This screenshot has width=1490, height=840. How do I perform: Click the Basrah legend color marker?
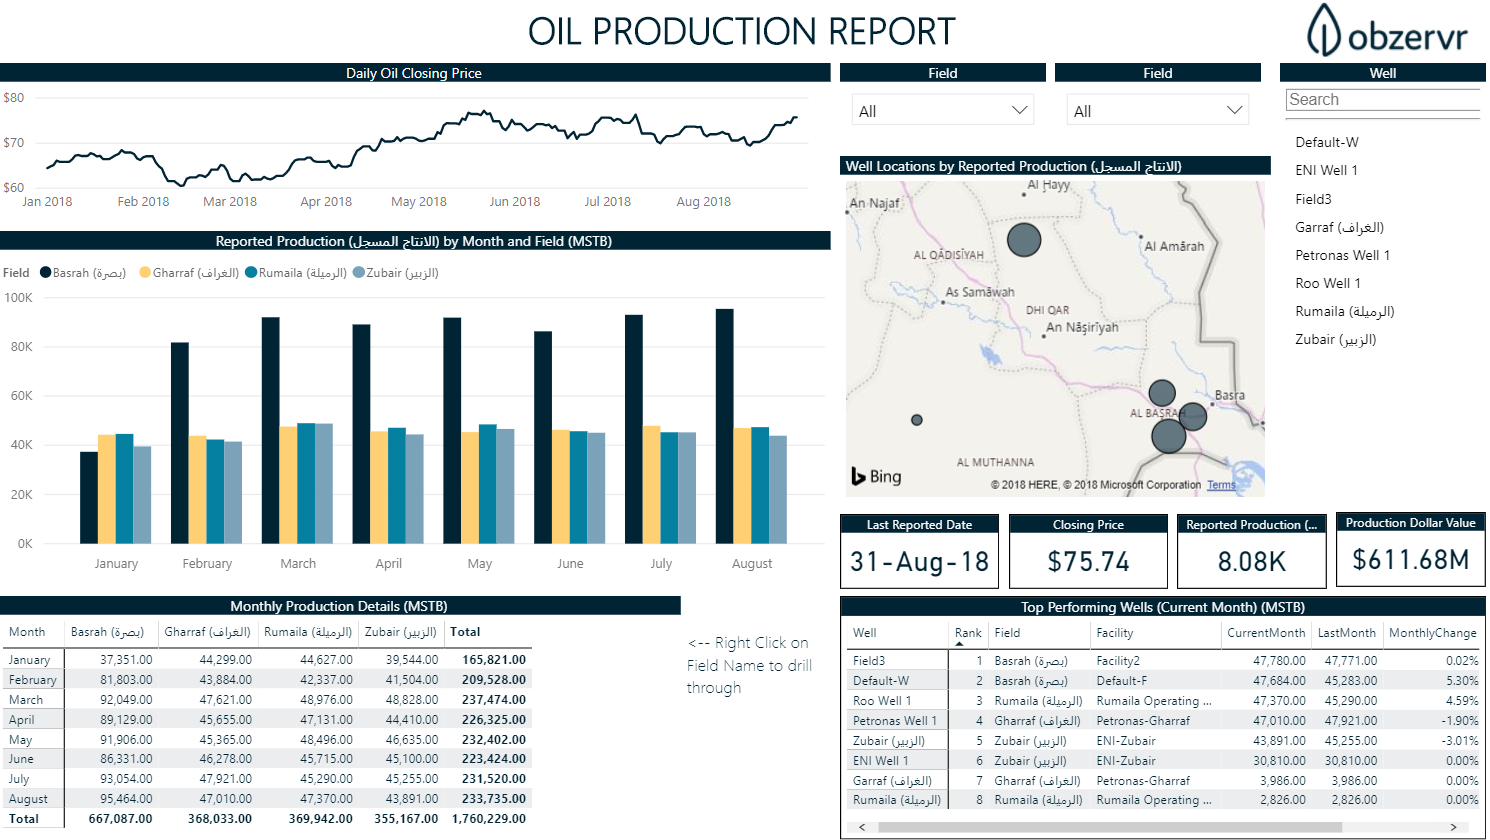point(45,272)
